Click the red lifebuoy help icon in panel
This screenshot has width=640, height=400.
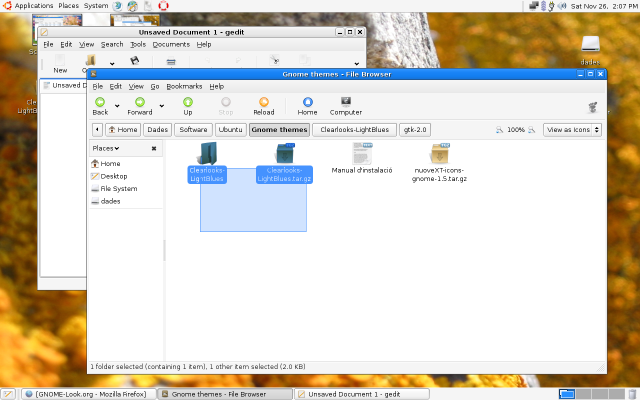pyautogui.click(x=163, y=6)
